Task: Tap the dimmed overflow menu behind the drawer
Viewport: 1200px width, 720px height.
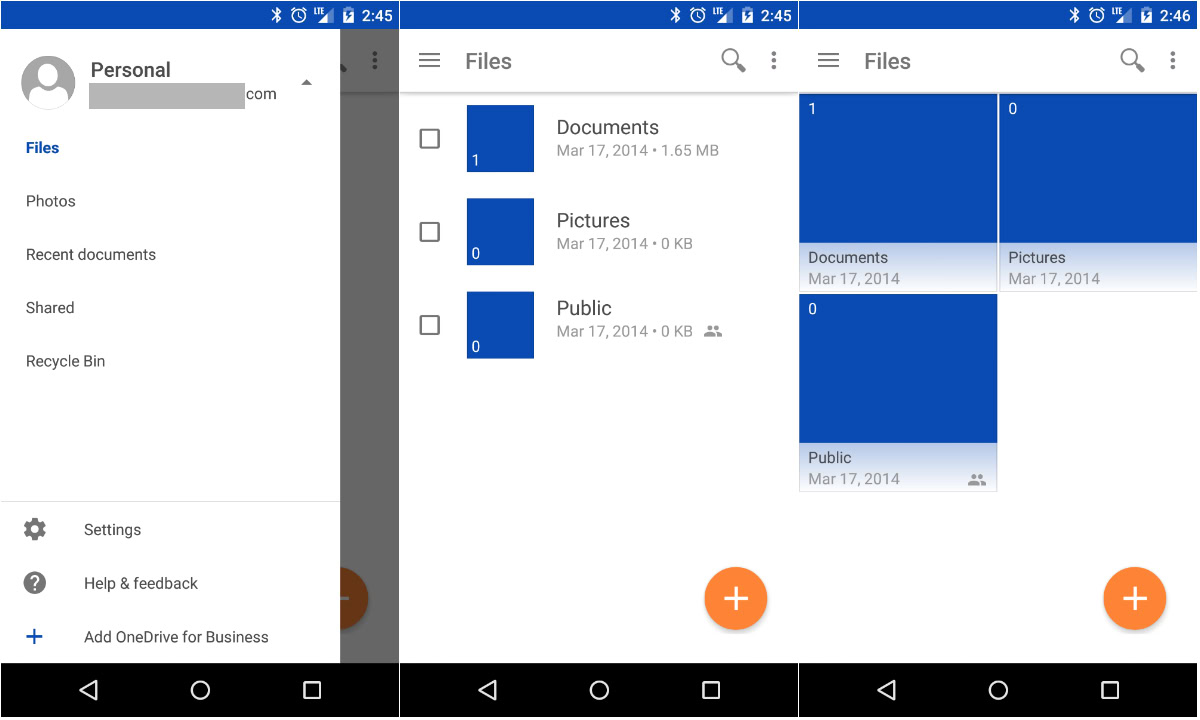Action: [375, 61]
